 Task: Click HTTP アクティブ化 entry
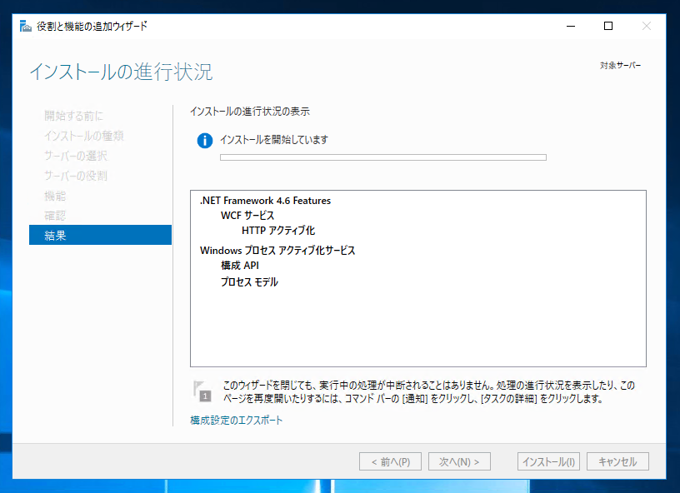[x=278, y=230]
